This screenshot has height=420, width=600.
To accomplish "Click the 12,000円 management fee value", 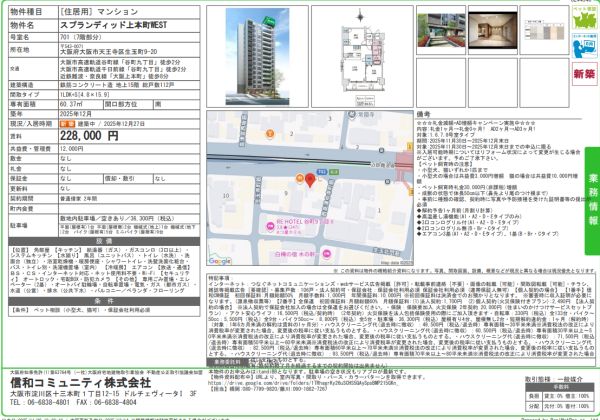I will click(72, 148).
